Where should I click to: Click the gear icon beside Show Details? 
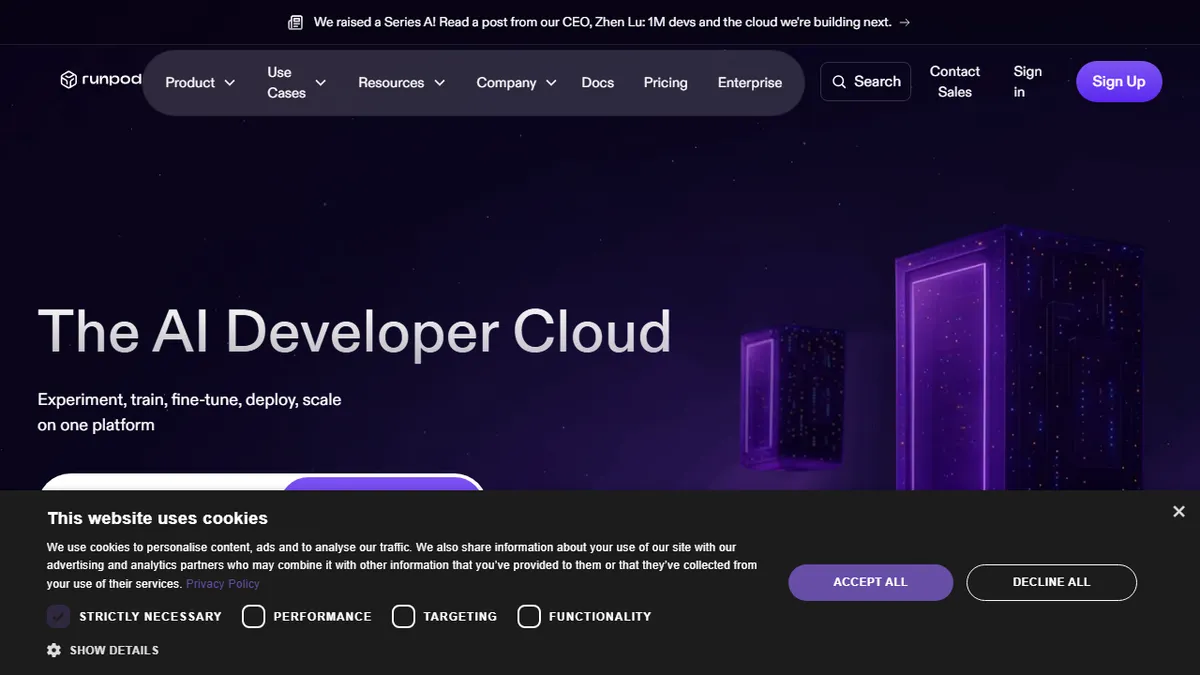[x=54, y=650]
